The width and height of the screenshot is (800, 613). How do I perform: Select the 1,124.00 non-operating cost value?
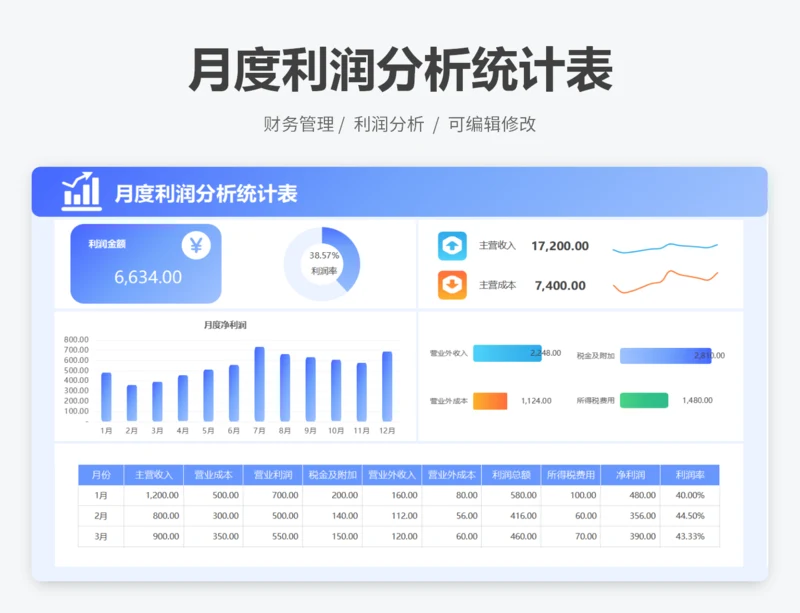tap(536, 401)
